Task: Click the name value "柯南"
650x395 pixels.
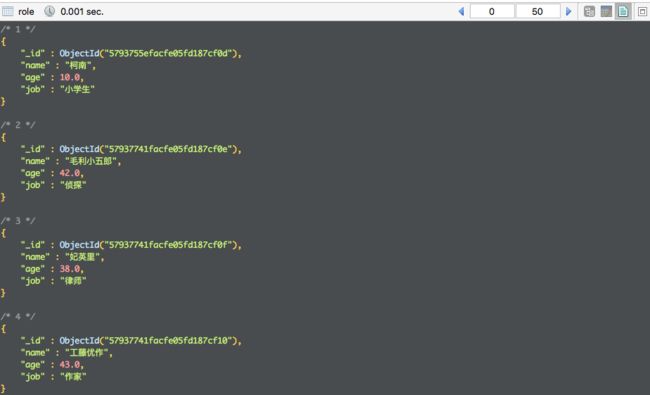Action: [78, 65]
